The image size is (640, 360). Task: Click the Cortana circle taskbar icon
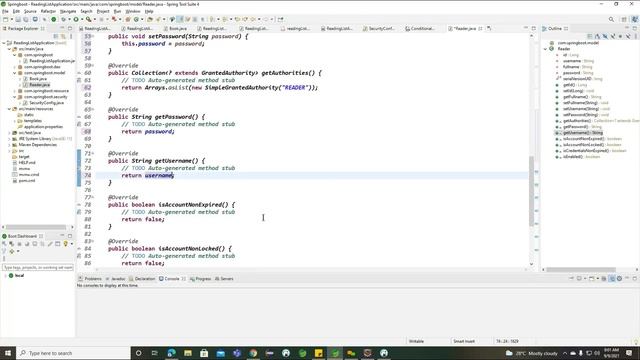[138, 353]
